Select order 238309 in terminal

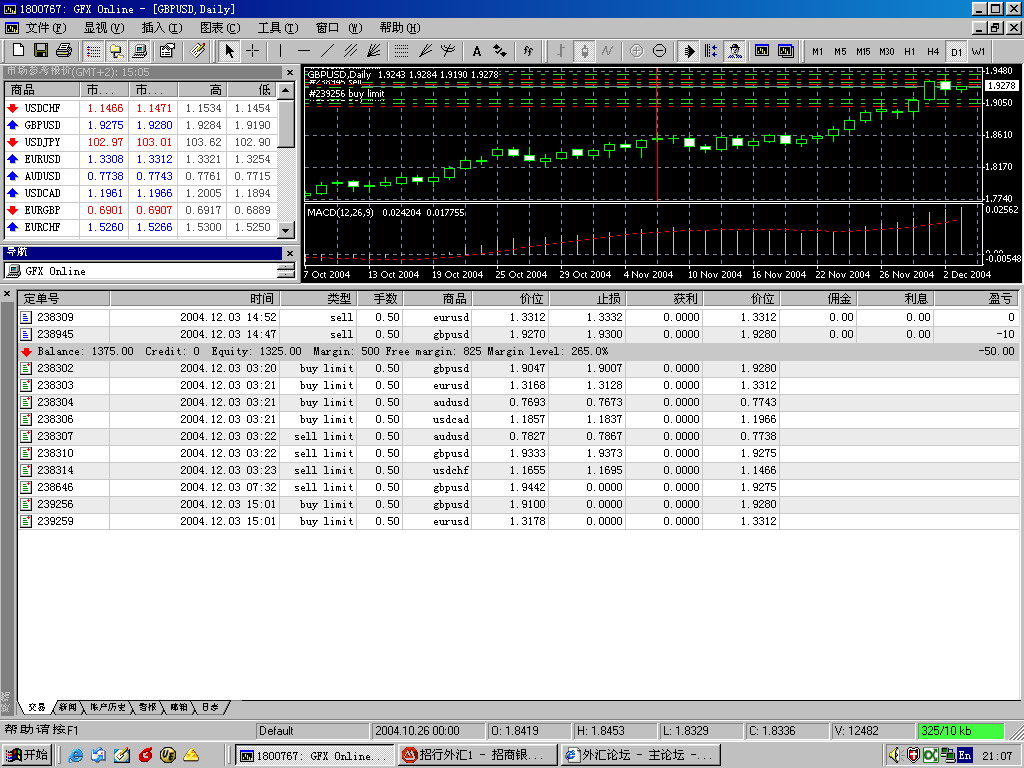click(x=517, y=317)
